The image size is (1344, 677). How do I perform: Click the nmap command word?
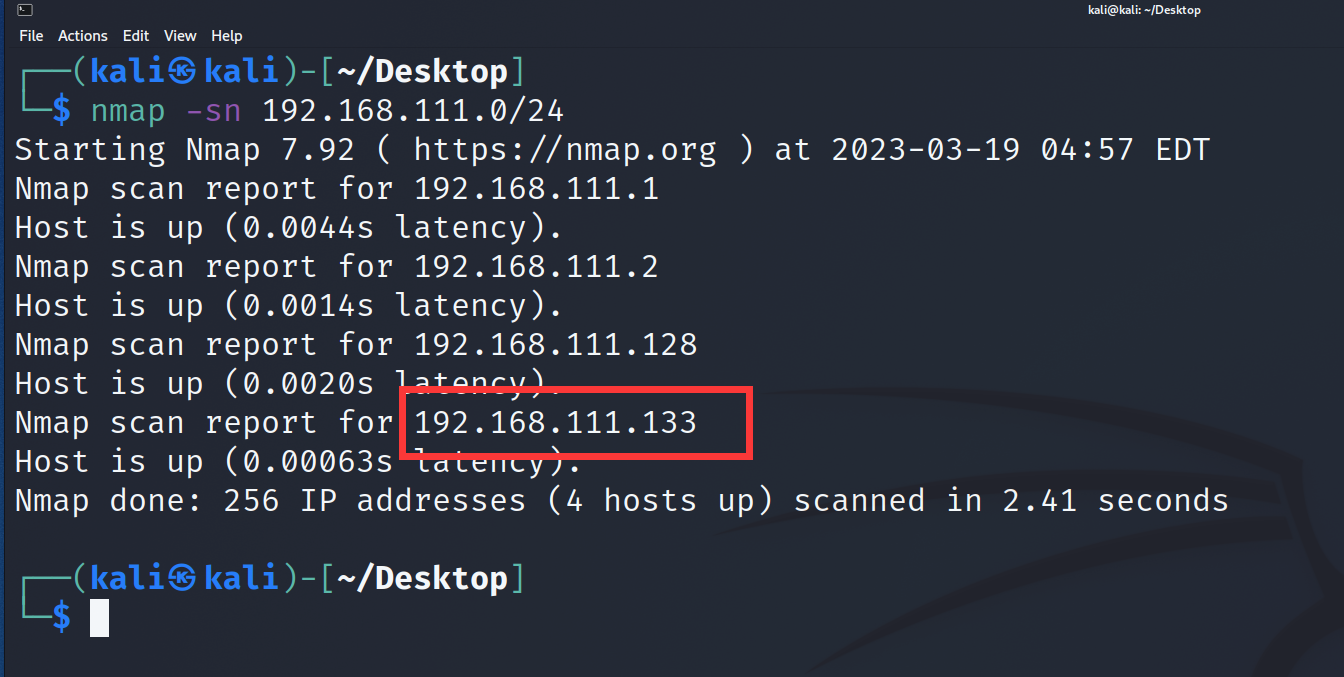tap(128, 111)
